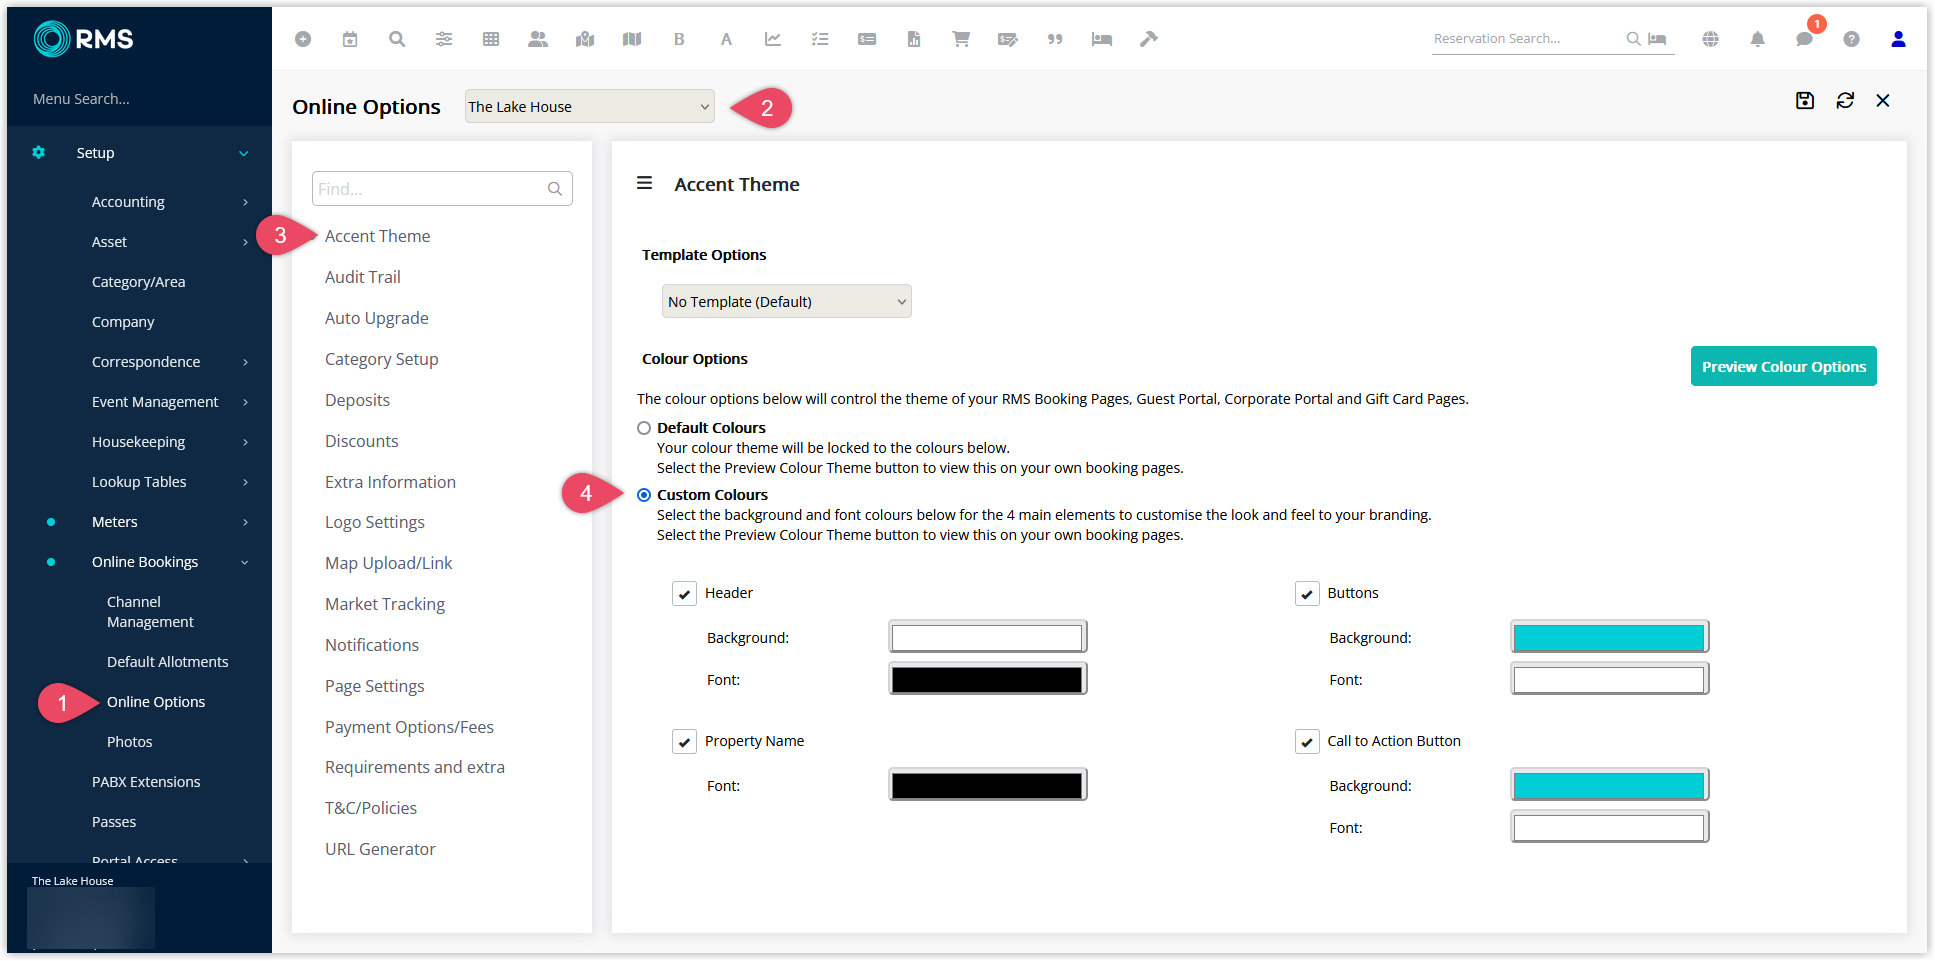The width and height of the screenshot is (1935, 961).
Task: Open the checklist tasks icon in toolbar
Action: click(x=820, y=39)
